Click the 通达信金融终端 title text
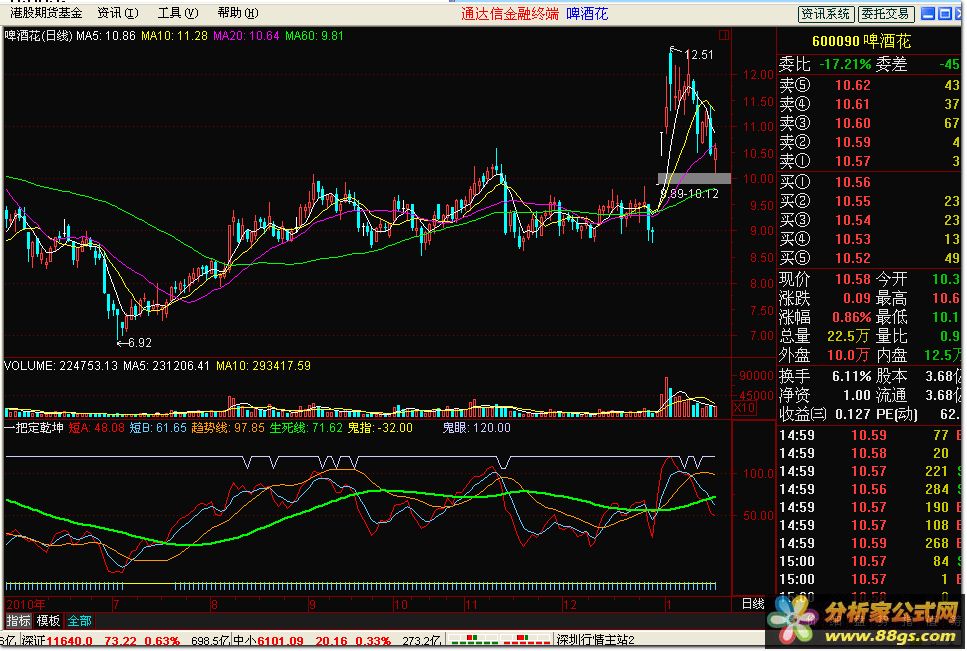The width and height of the screenshot is (967, 651). [509, 14]
